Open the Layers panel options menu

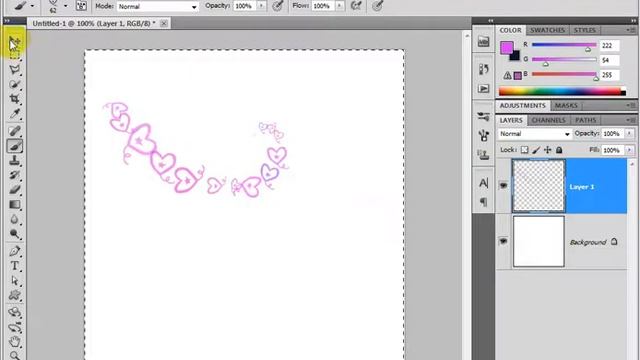pos(631,120)
